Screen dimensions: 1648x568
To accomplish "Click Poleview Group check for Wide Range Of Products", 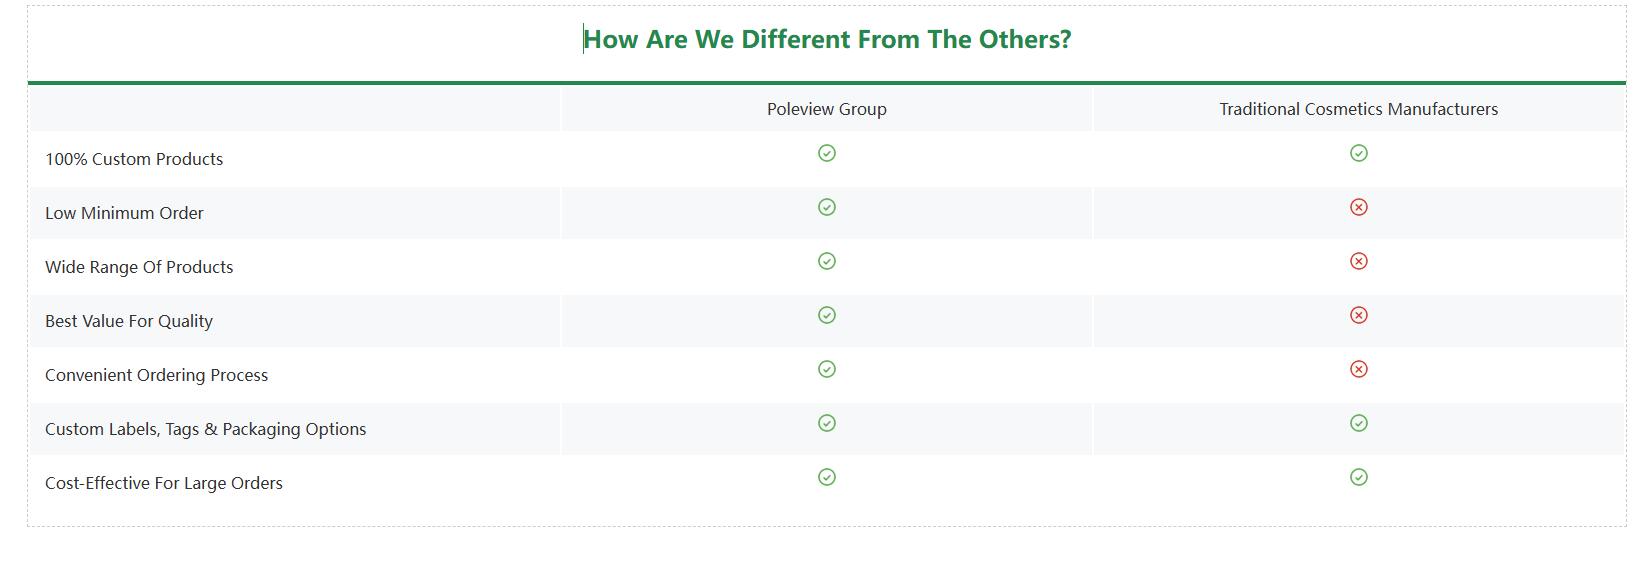I will click(827, 261).
